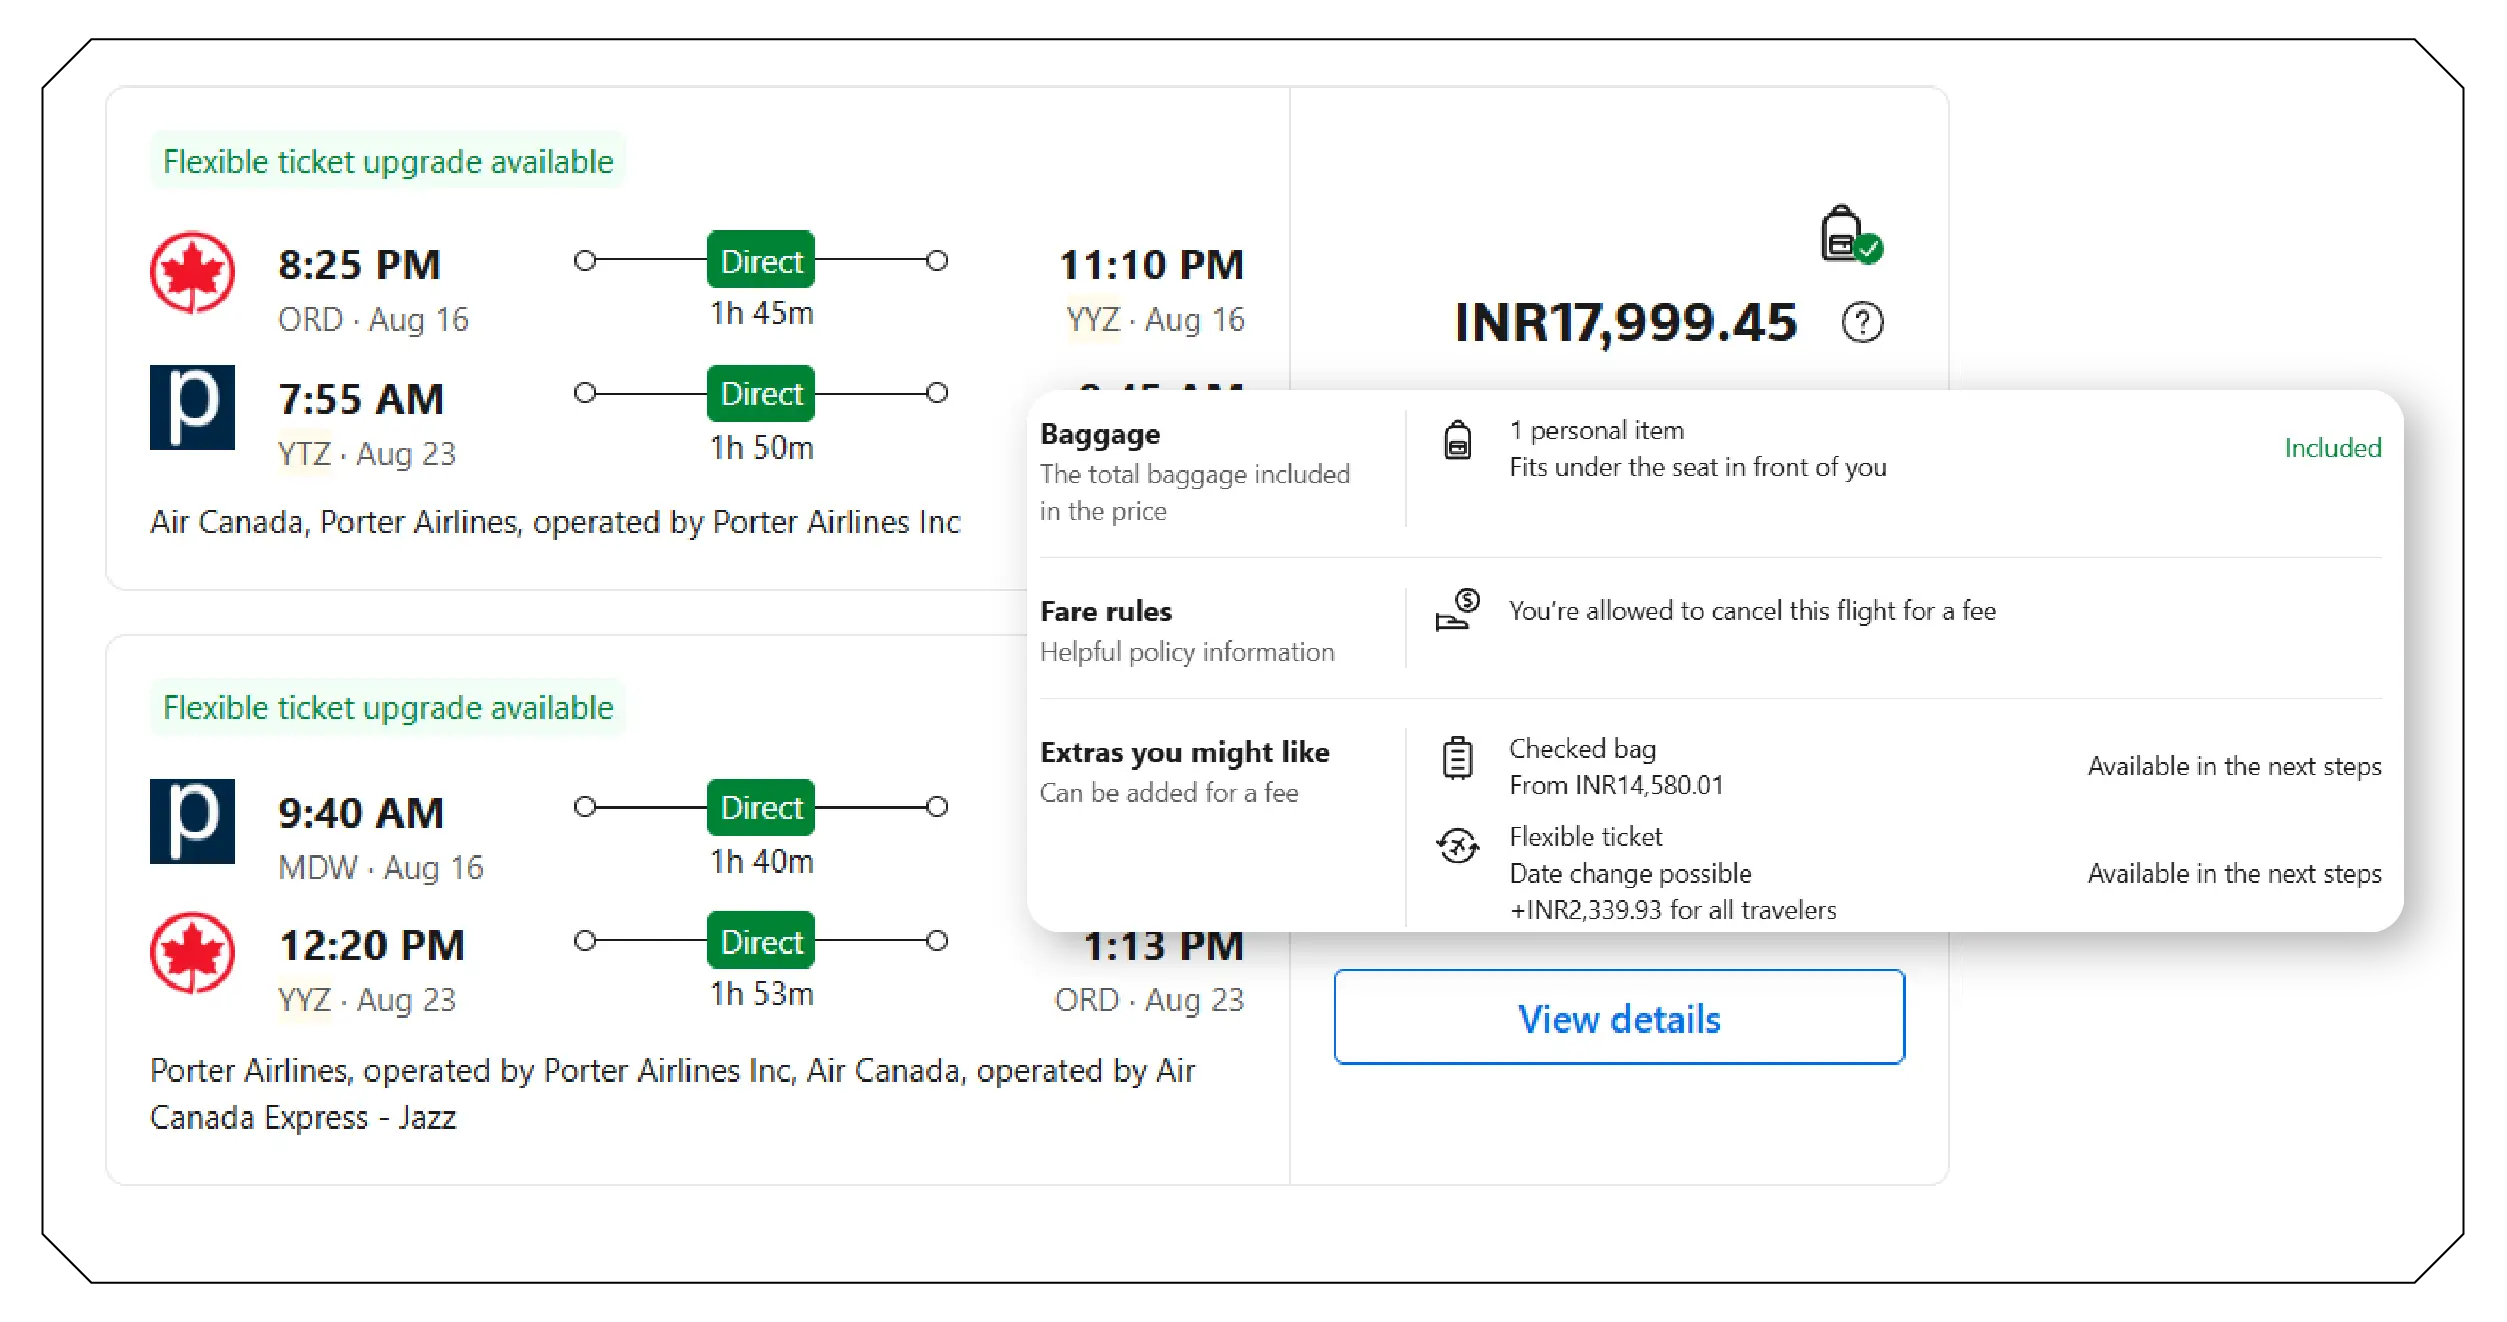This screenshot has height=1322, width=2507.
Task: Click the Direct badge above 1h 53m duration
Action: (760, 941)
